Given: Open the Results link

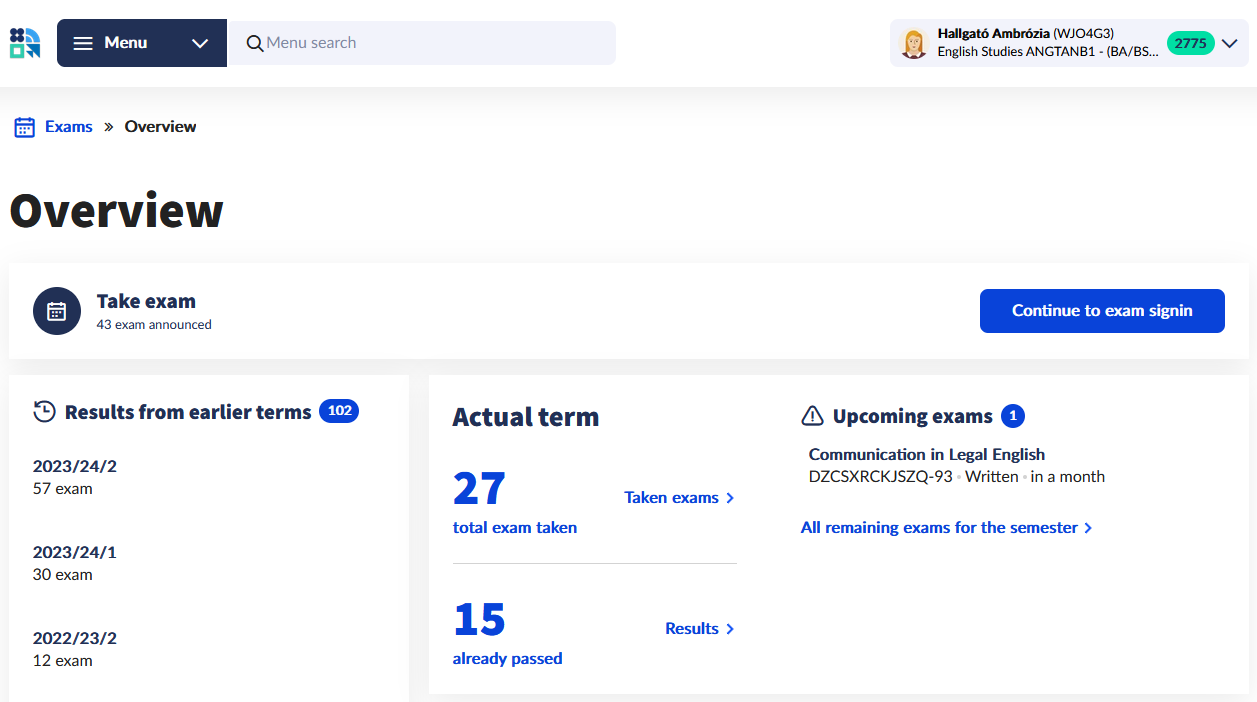Looking at the screenshot, I should pyautogui.click(x=699, y=629).
